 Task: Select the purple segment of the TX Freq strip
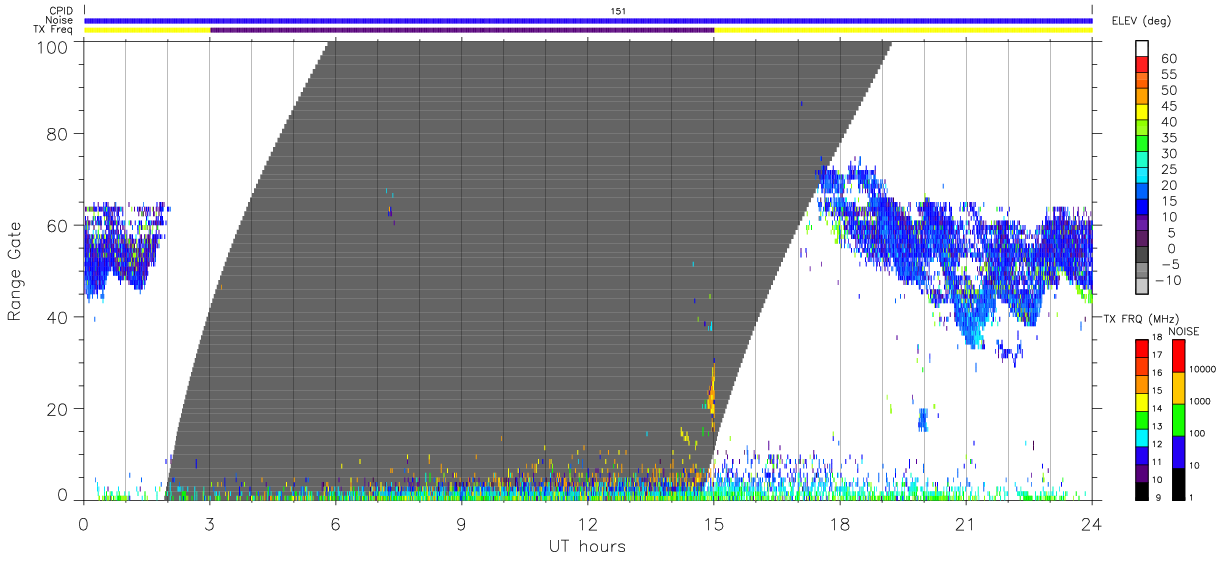[462, 30]
